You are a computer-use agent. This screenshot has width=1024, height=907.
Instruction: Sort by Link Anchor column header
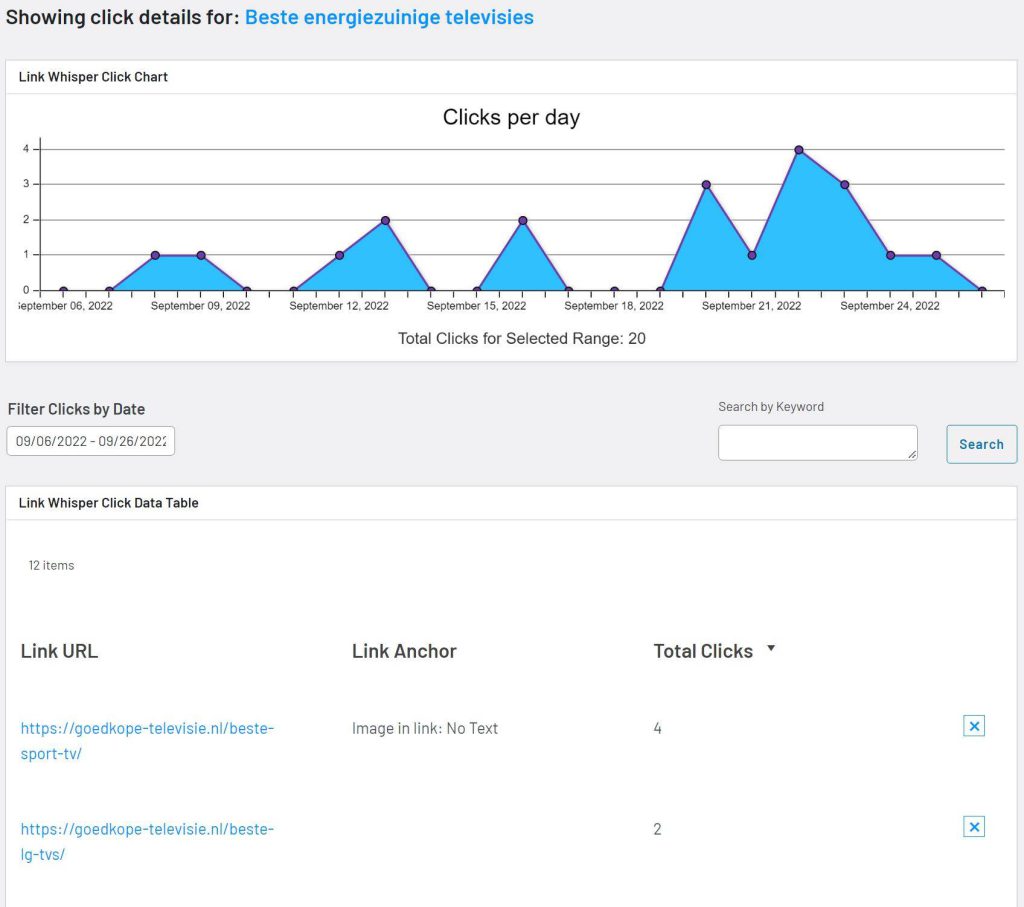click(x=404, y=651)
